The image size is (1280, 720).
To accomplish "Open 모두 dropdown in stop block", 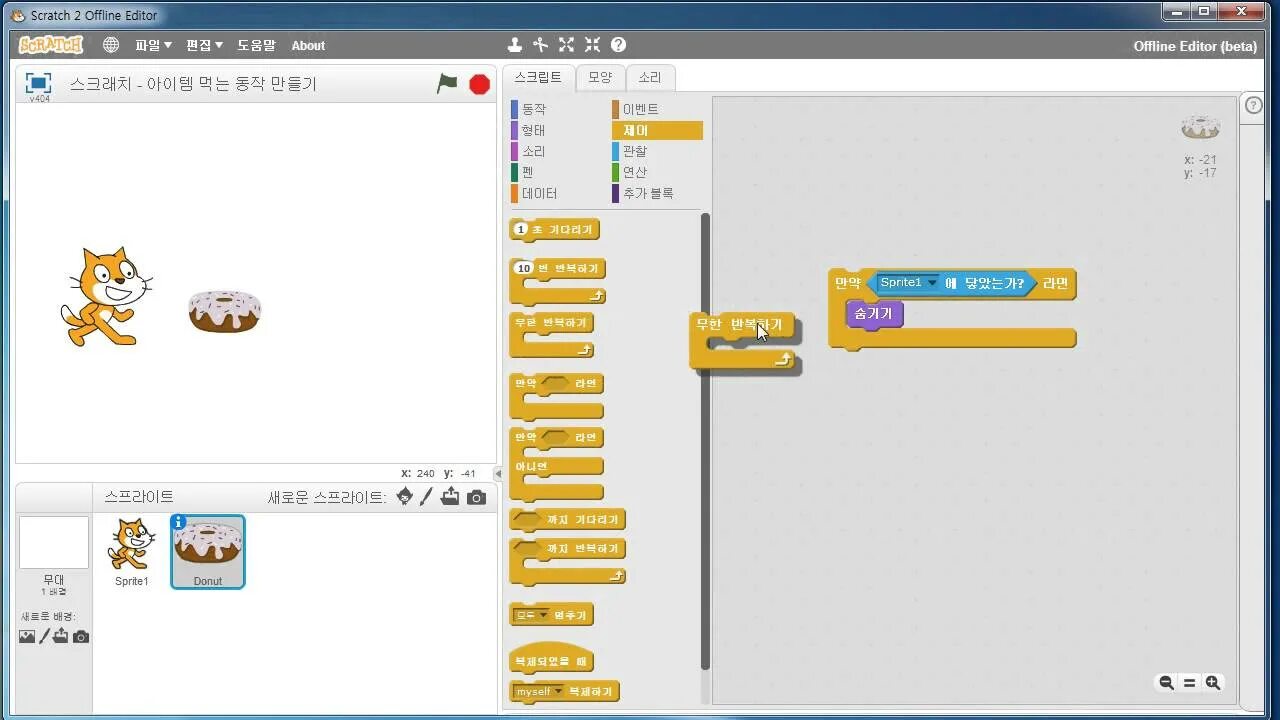I will point(543,615).
